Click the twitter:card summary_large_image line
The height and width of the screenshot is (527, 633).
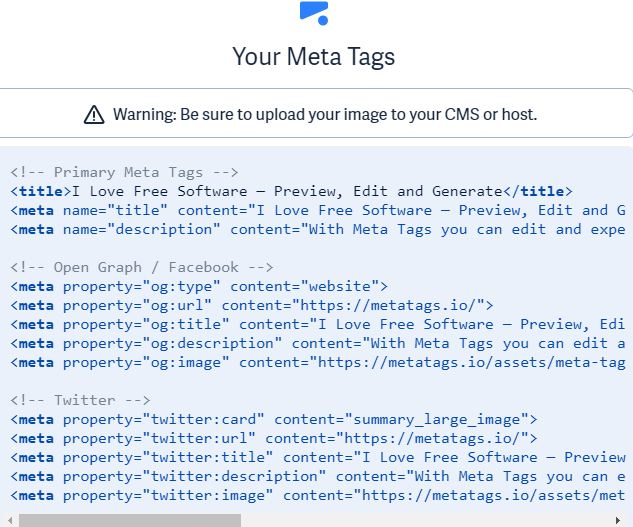(274, 419)
